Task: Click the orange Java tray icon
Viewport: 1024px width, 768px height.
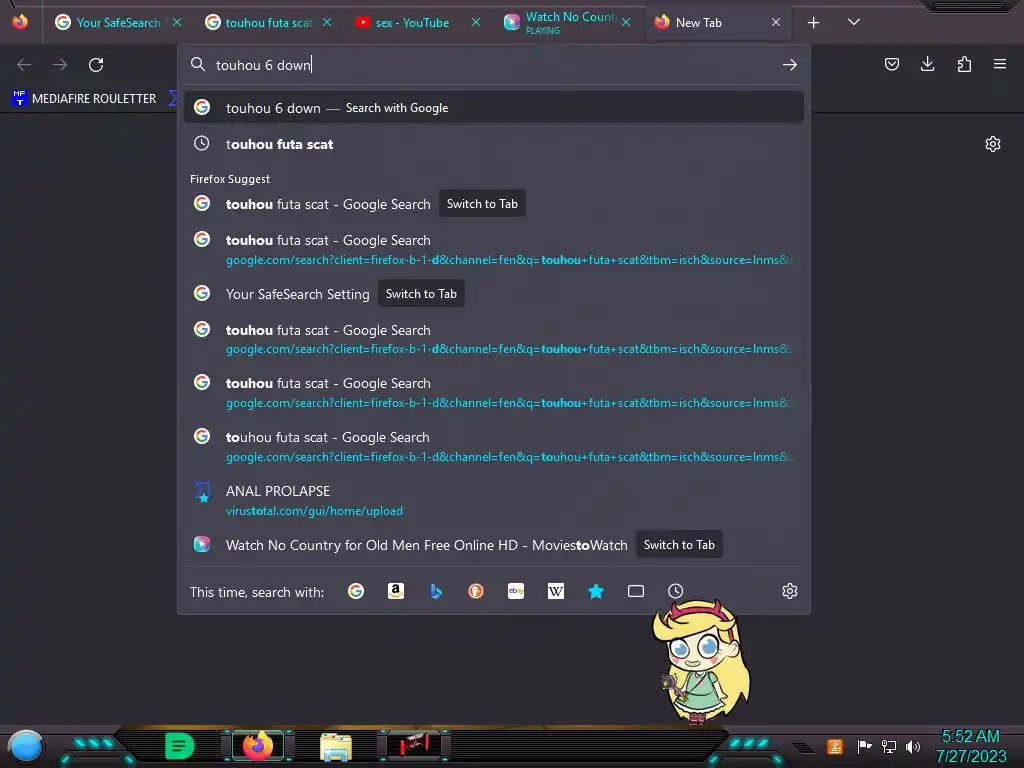Action: tap(835, 746)
